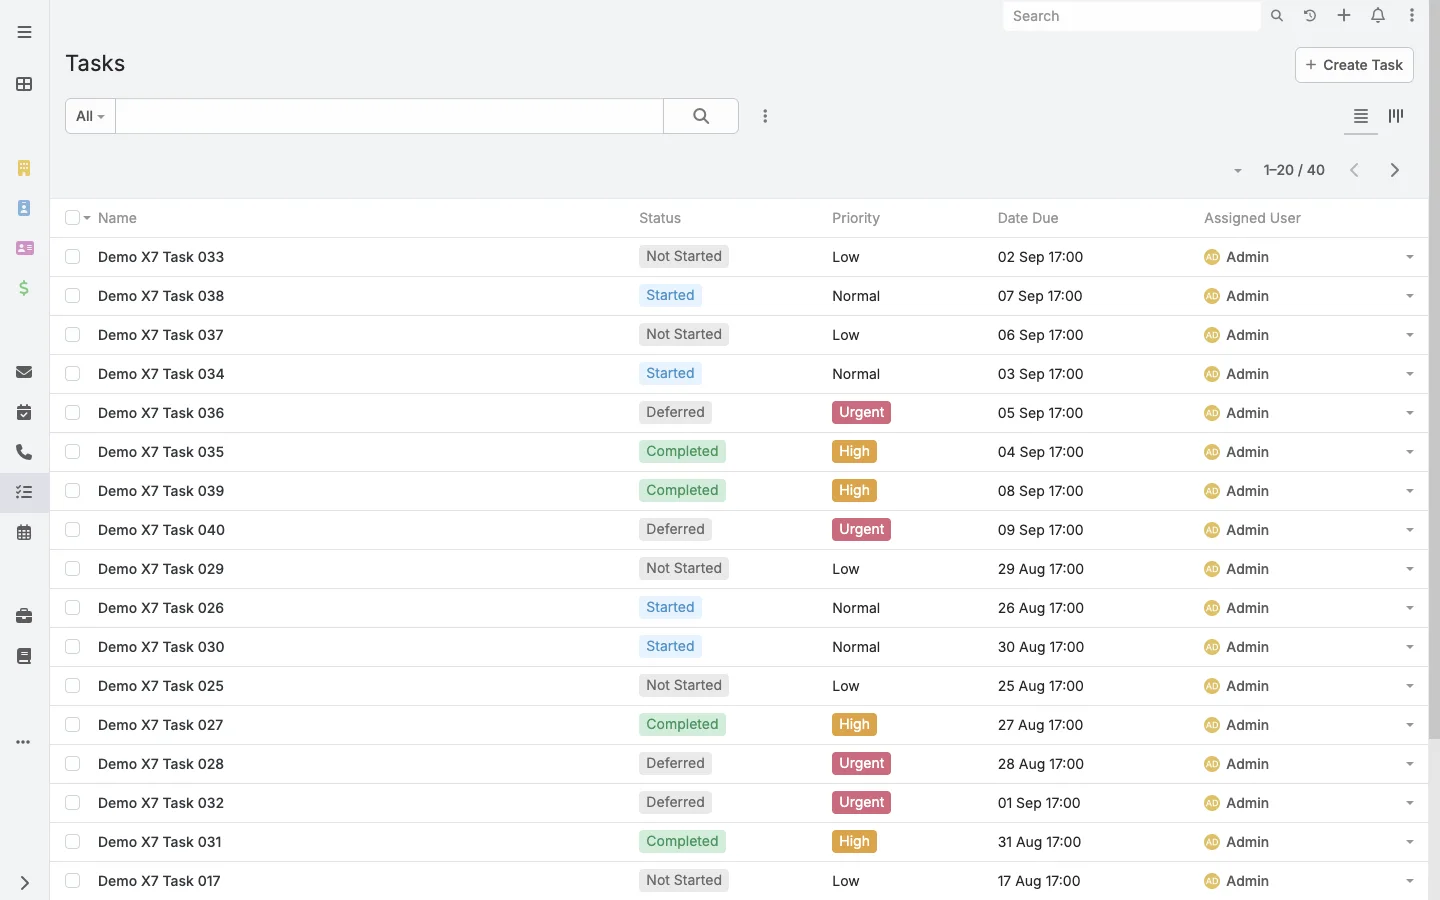Open Calls phone icon in sidebar

tap(24, 452)
